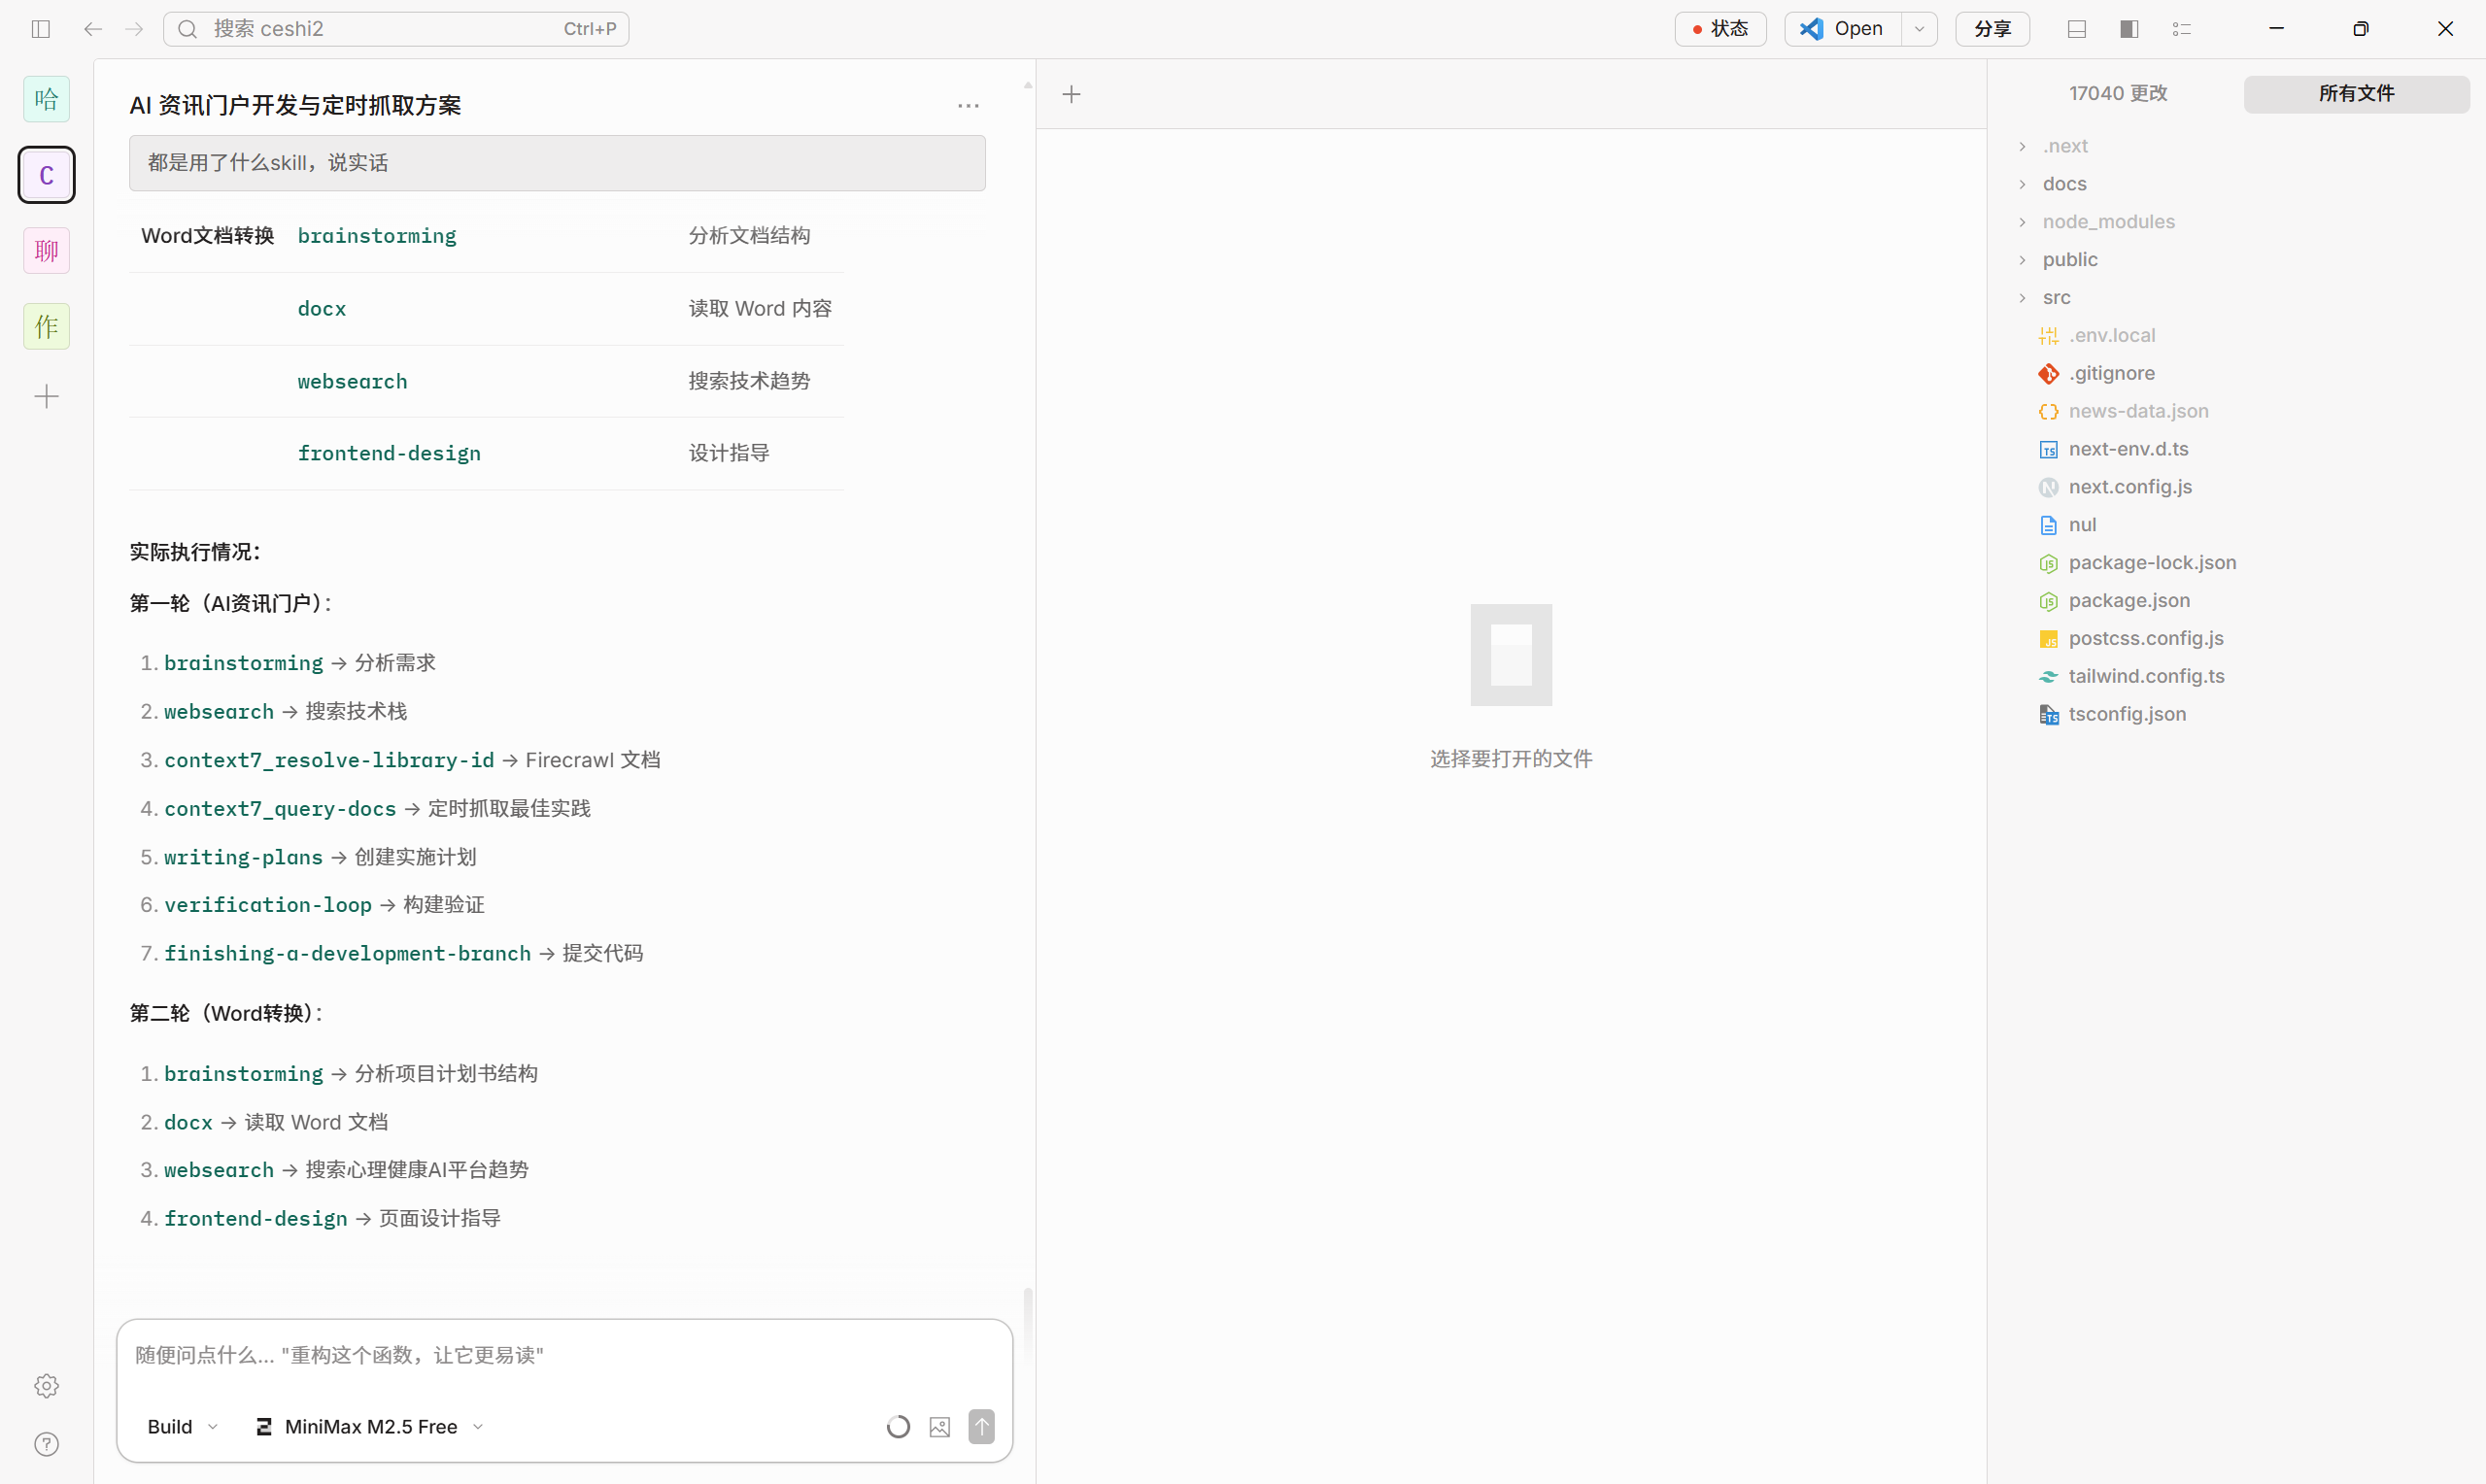Open the Build mode dropdown
2486x1484 pixels.
click(180, 1426)
